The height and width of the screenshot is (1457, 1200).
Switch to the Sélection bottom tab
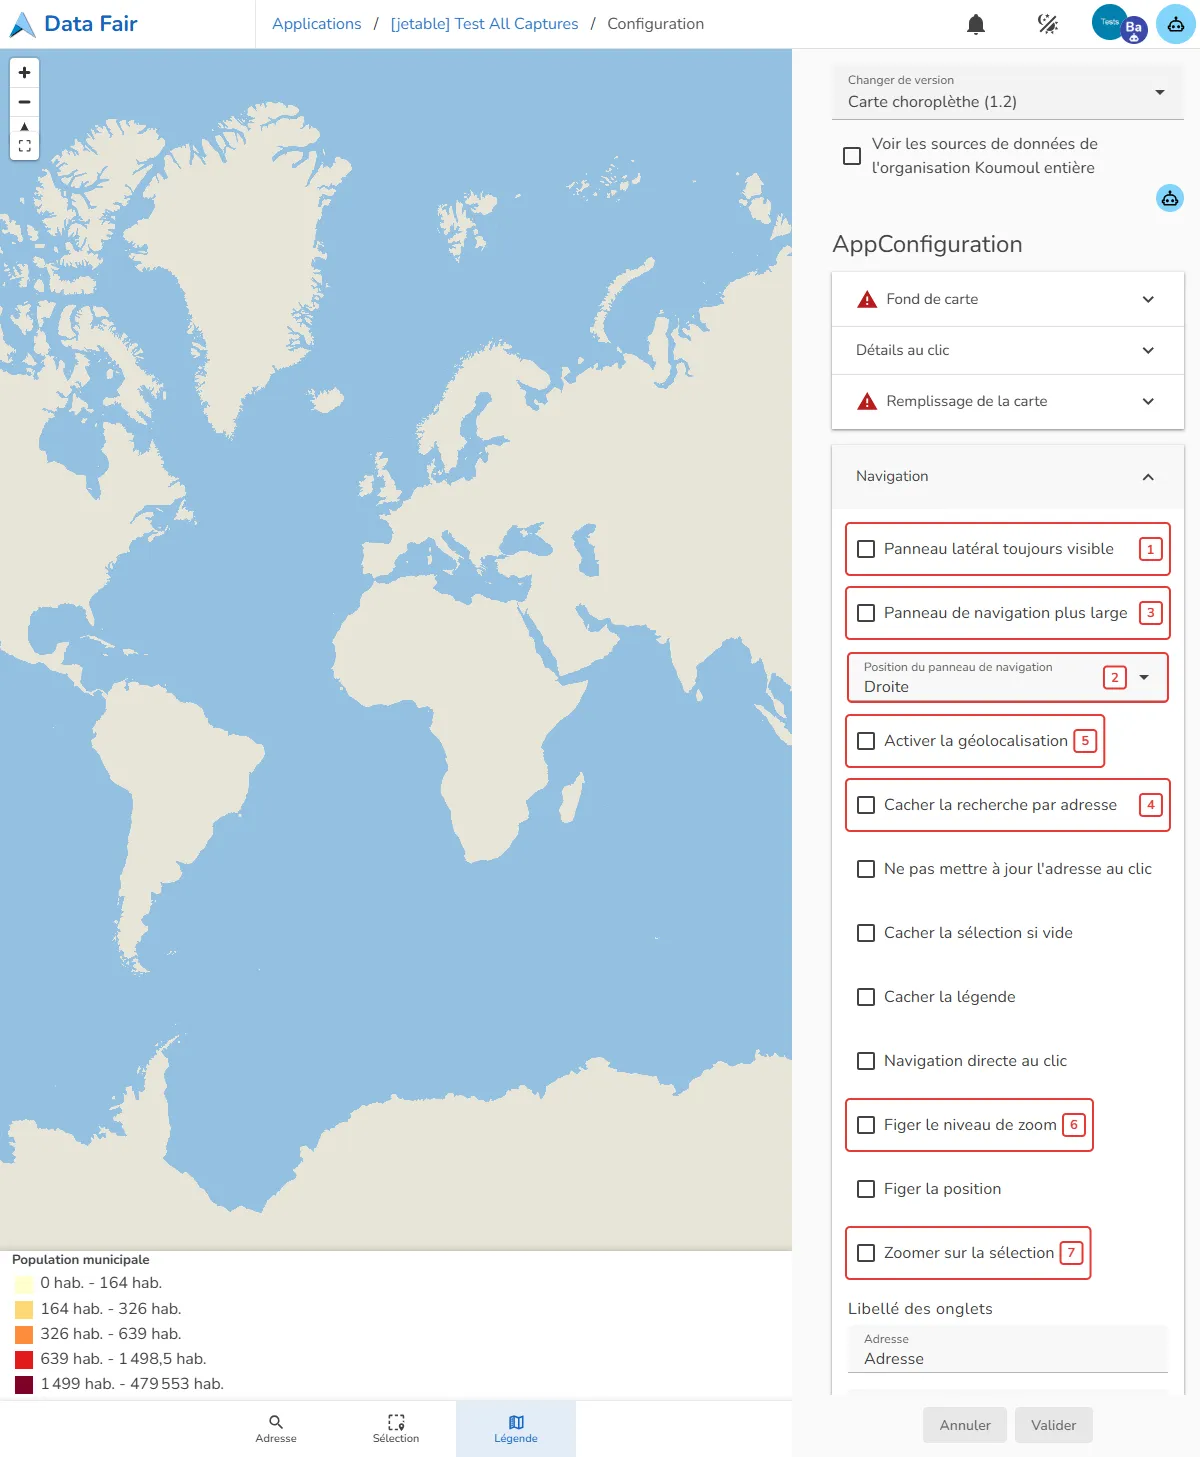tap(396, 1428)
